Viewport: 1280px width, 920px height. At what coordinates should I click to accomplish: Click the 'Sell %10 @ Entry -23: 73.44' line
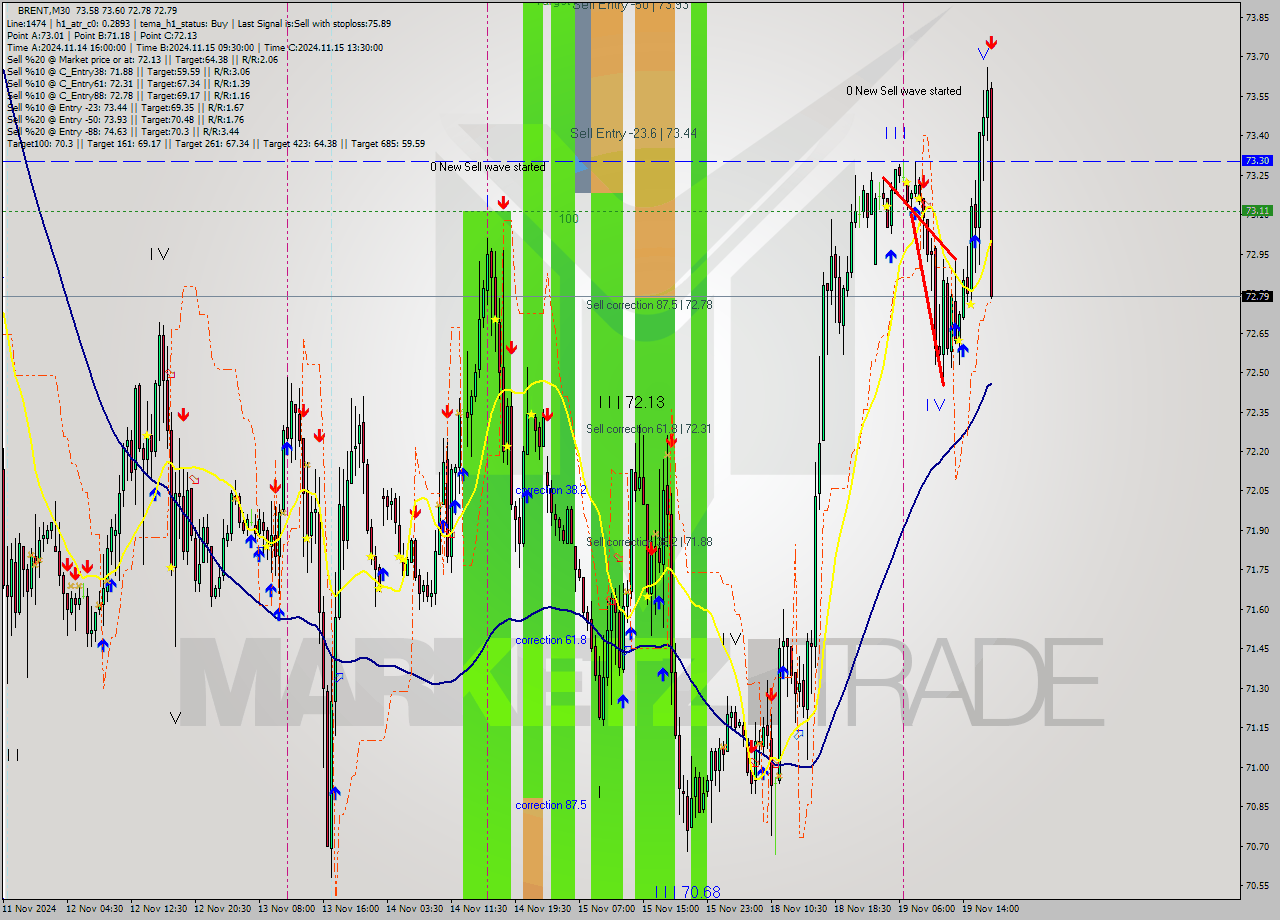click(125, 107)
